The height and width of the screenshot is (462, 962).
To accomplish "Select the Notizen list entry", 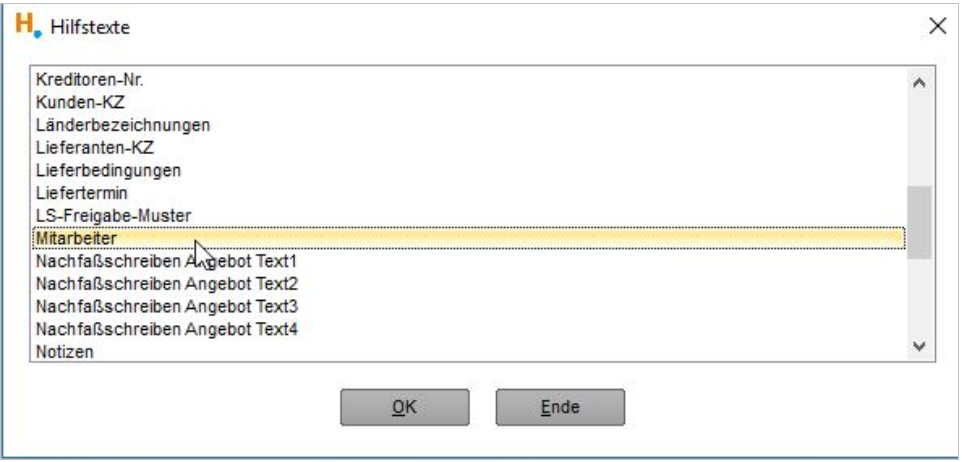I will [469, 352].
